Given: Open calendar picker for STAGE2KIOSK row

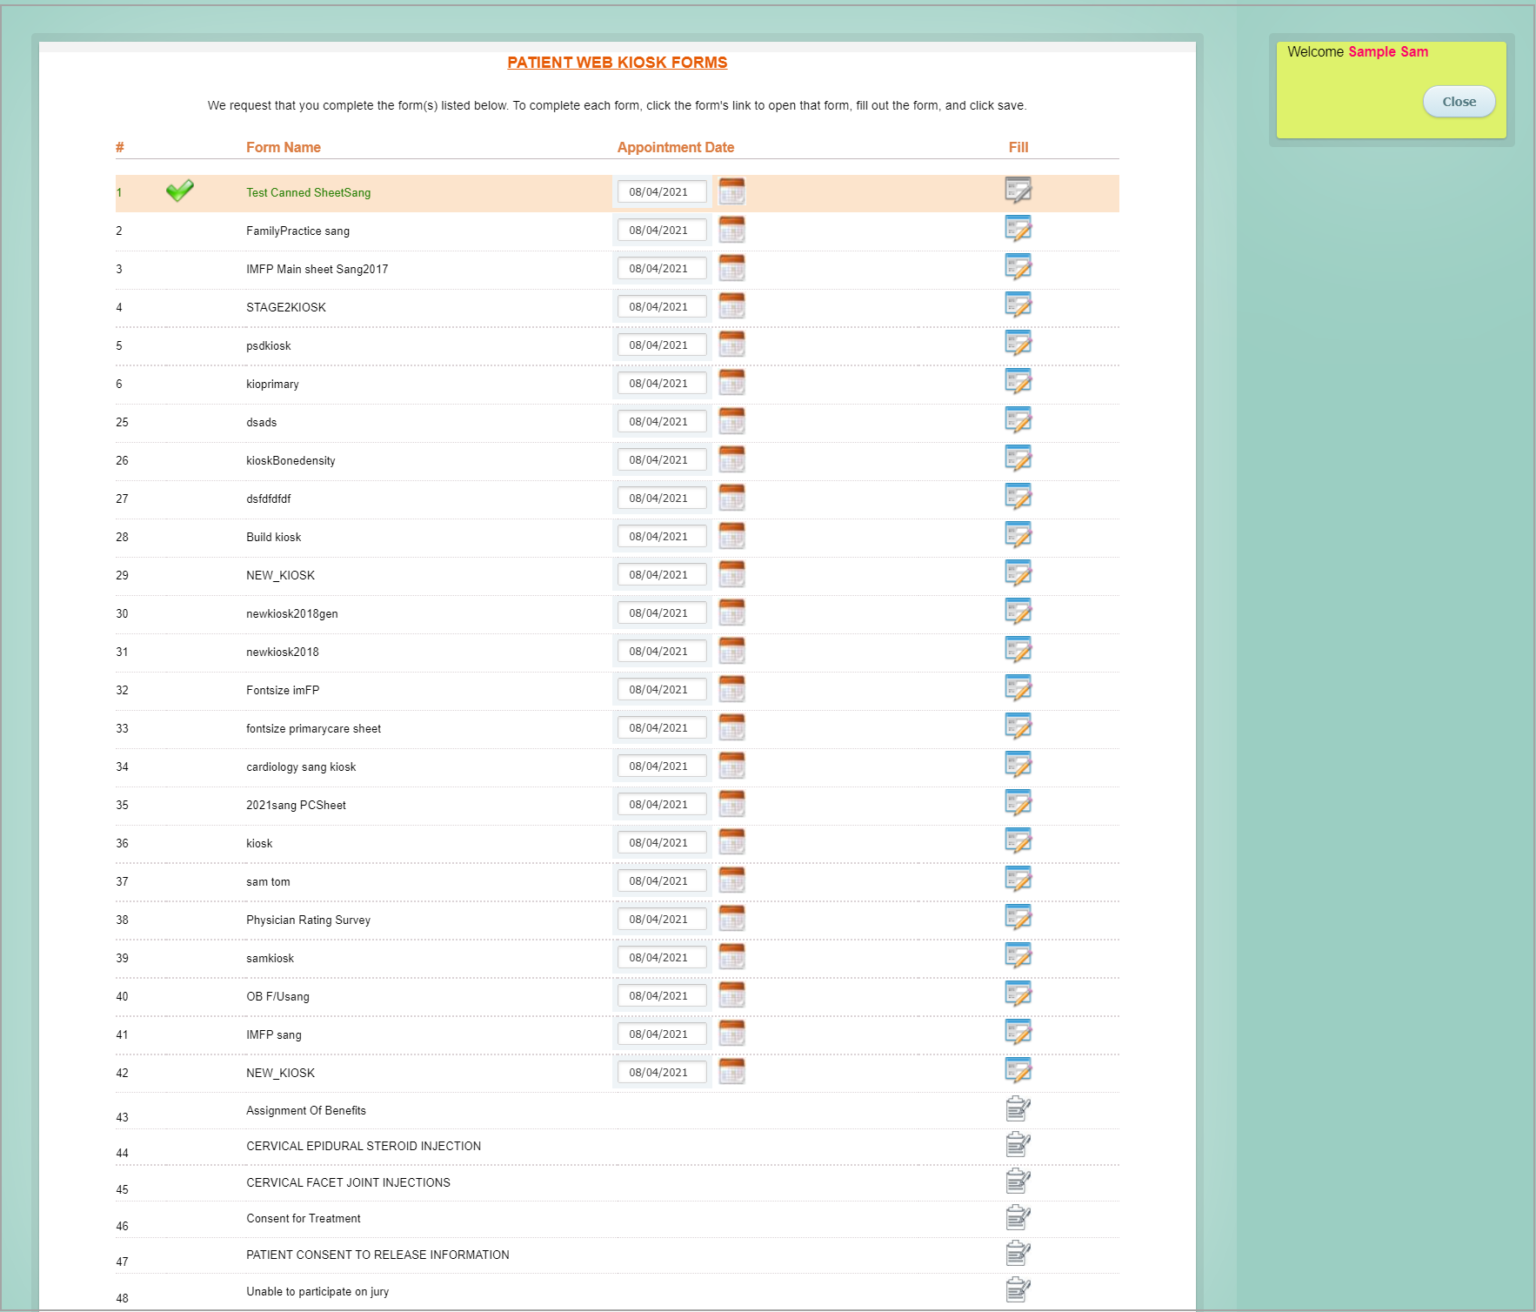Looking at the screenshot, I should tap(732, 306).
